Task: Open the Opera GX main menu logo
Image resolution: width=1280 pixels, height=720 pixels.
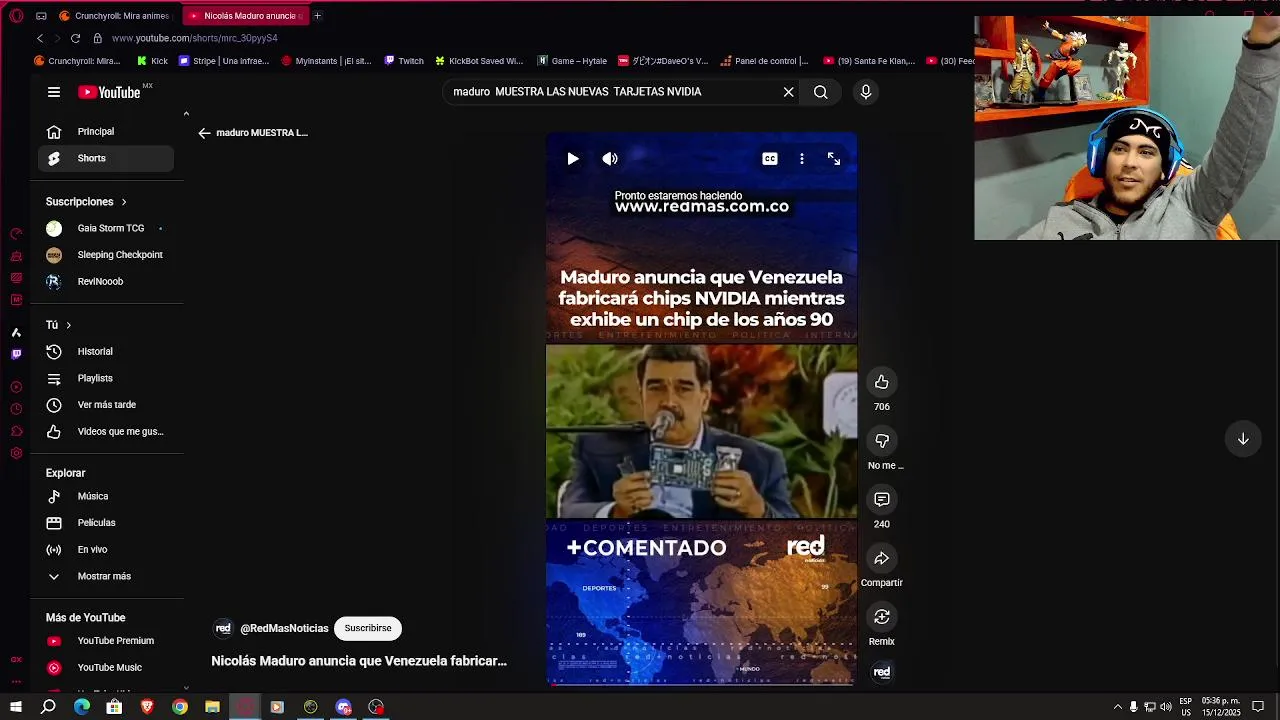Action: tap(16, 16)
